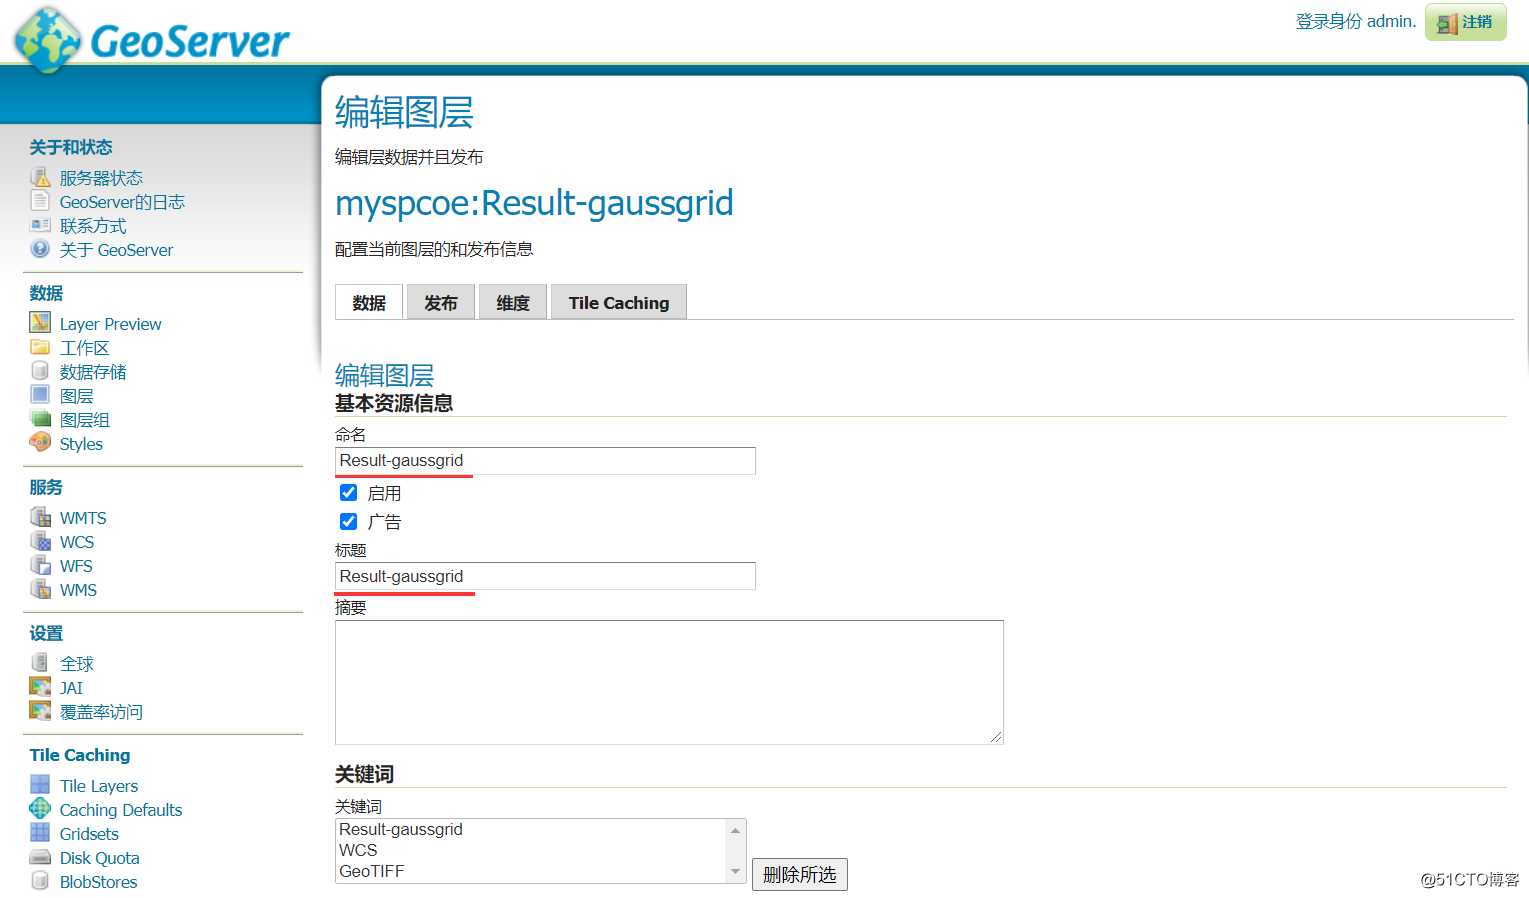The height and width of the screenshot is (898, 1529).
Task: Switch to the 发布 tab
Action: point(441,302)
